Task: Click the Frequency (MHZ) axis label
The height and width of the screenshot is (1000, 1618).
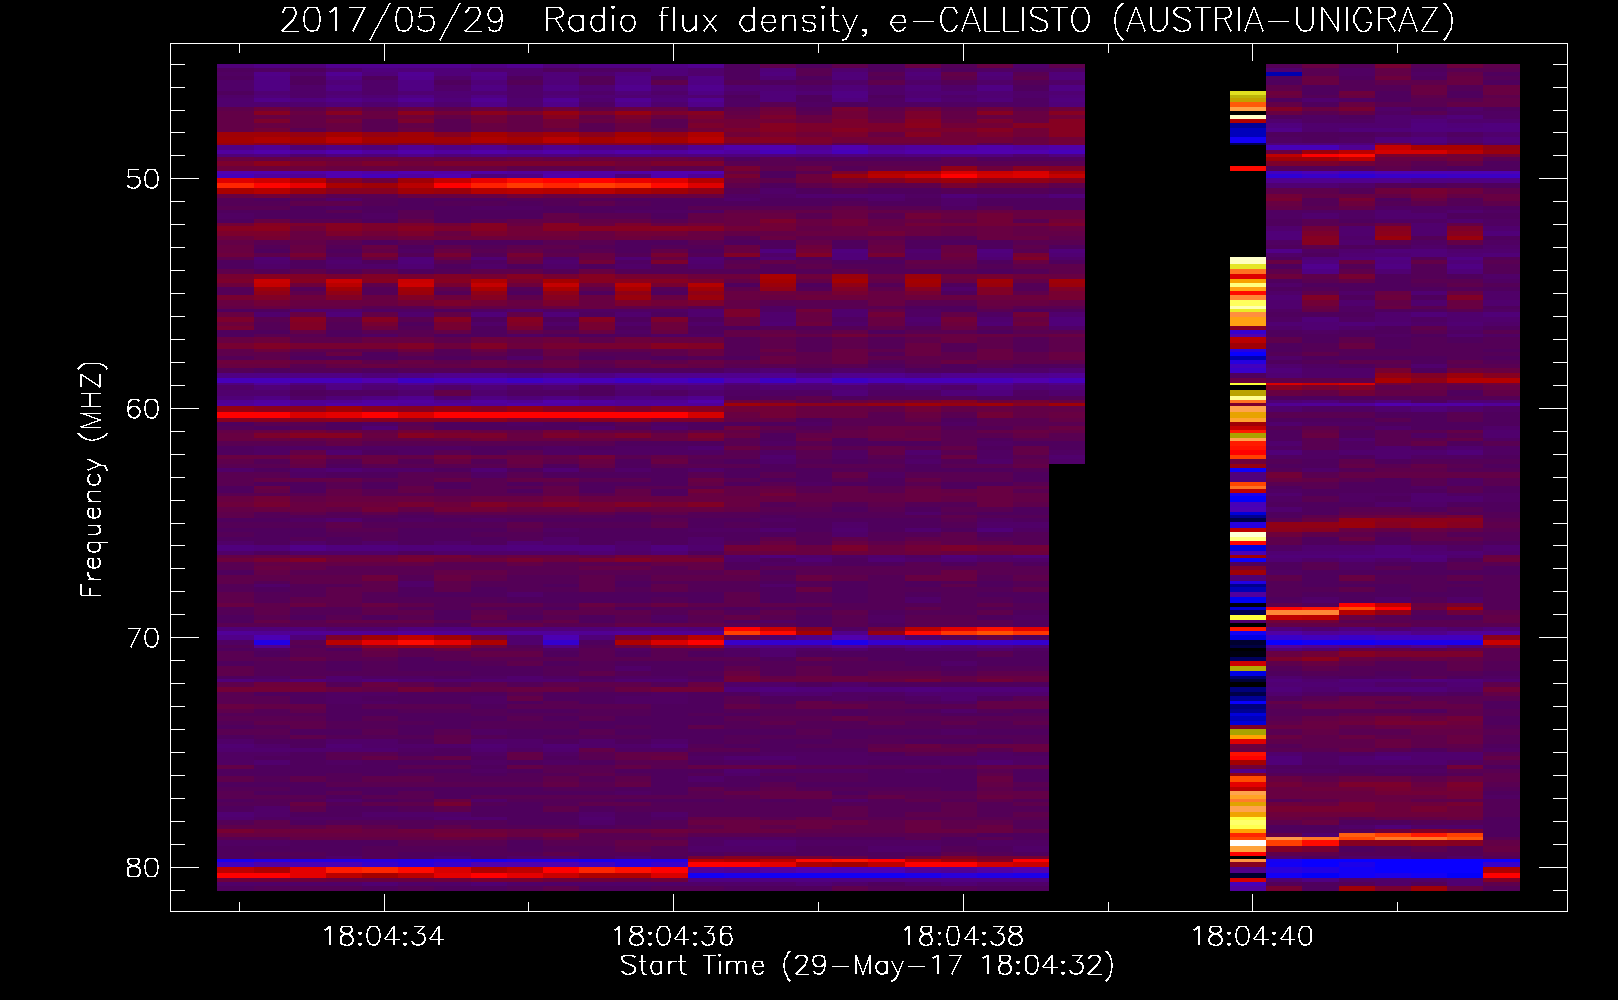Action: pos(92,479)
